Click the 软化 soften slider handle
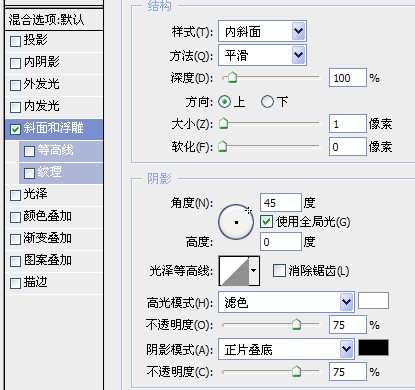This screenshot has width=415, height=390. point(223,146)
